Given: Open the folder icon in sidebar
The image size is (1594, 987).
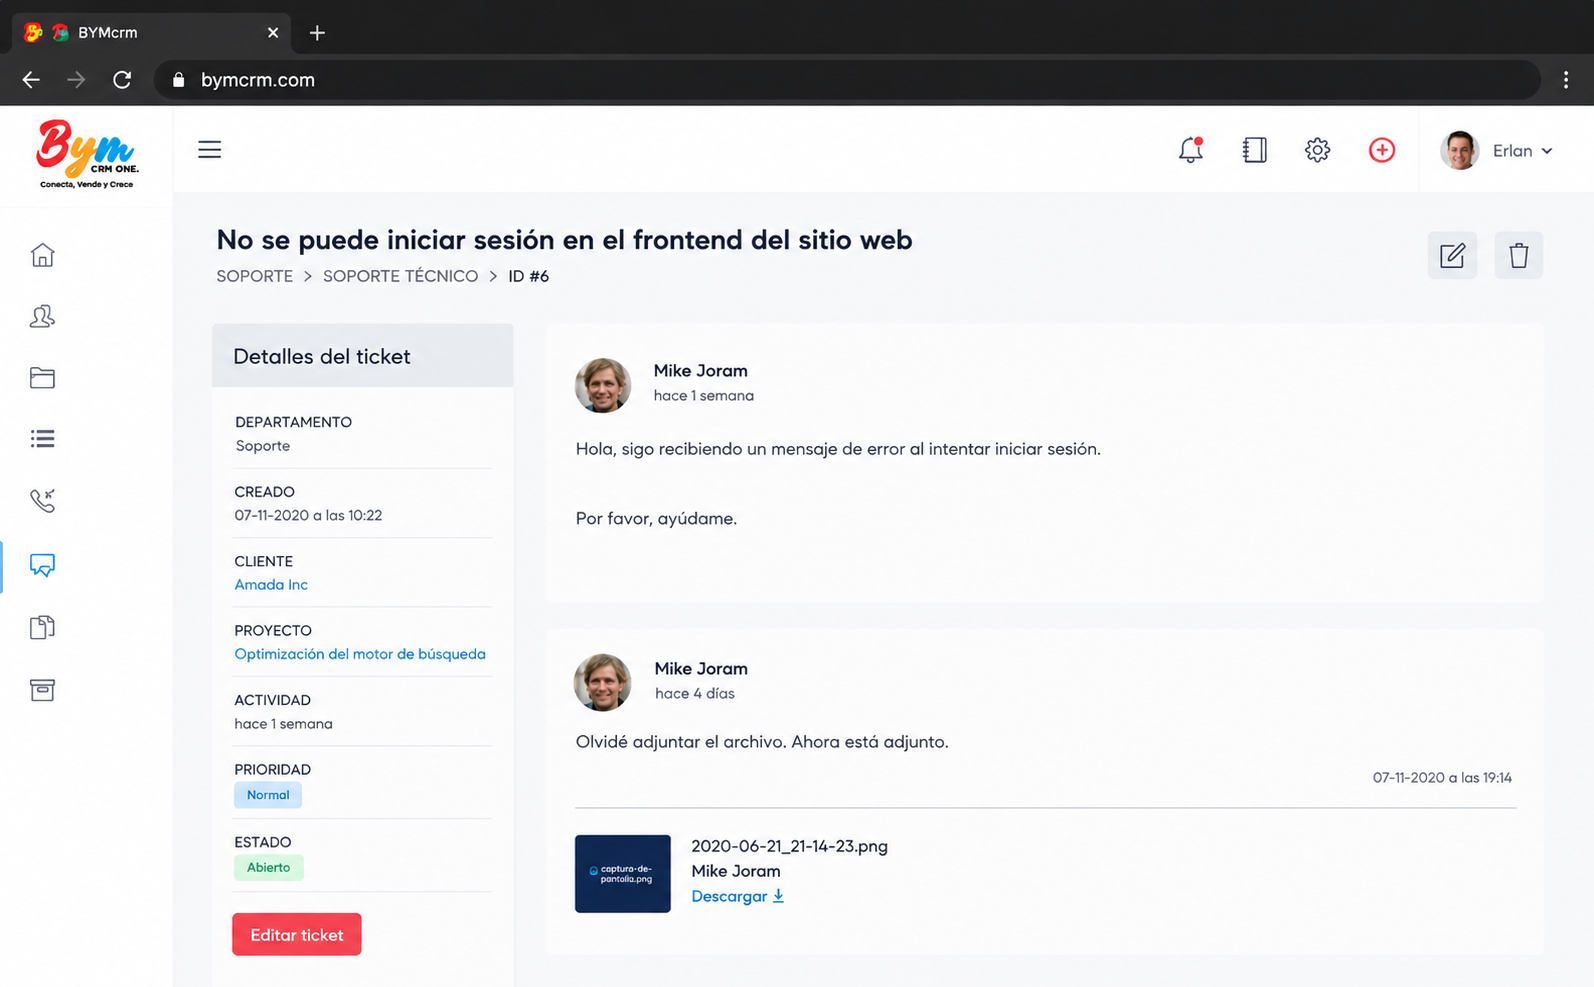Looking at the screenshot, I should click(42, 378).
